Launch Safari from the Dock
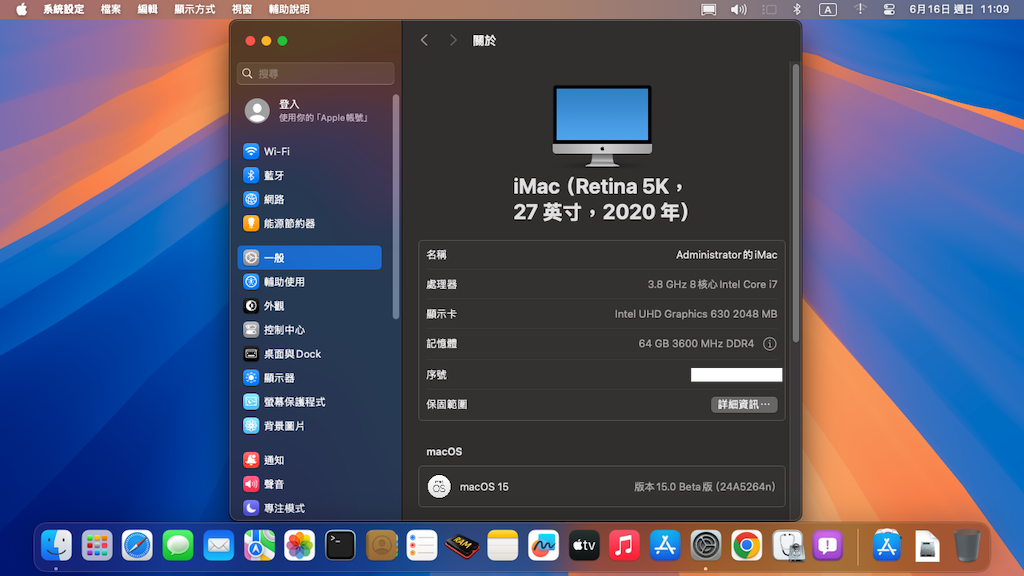 coord(137,545)
